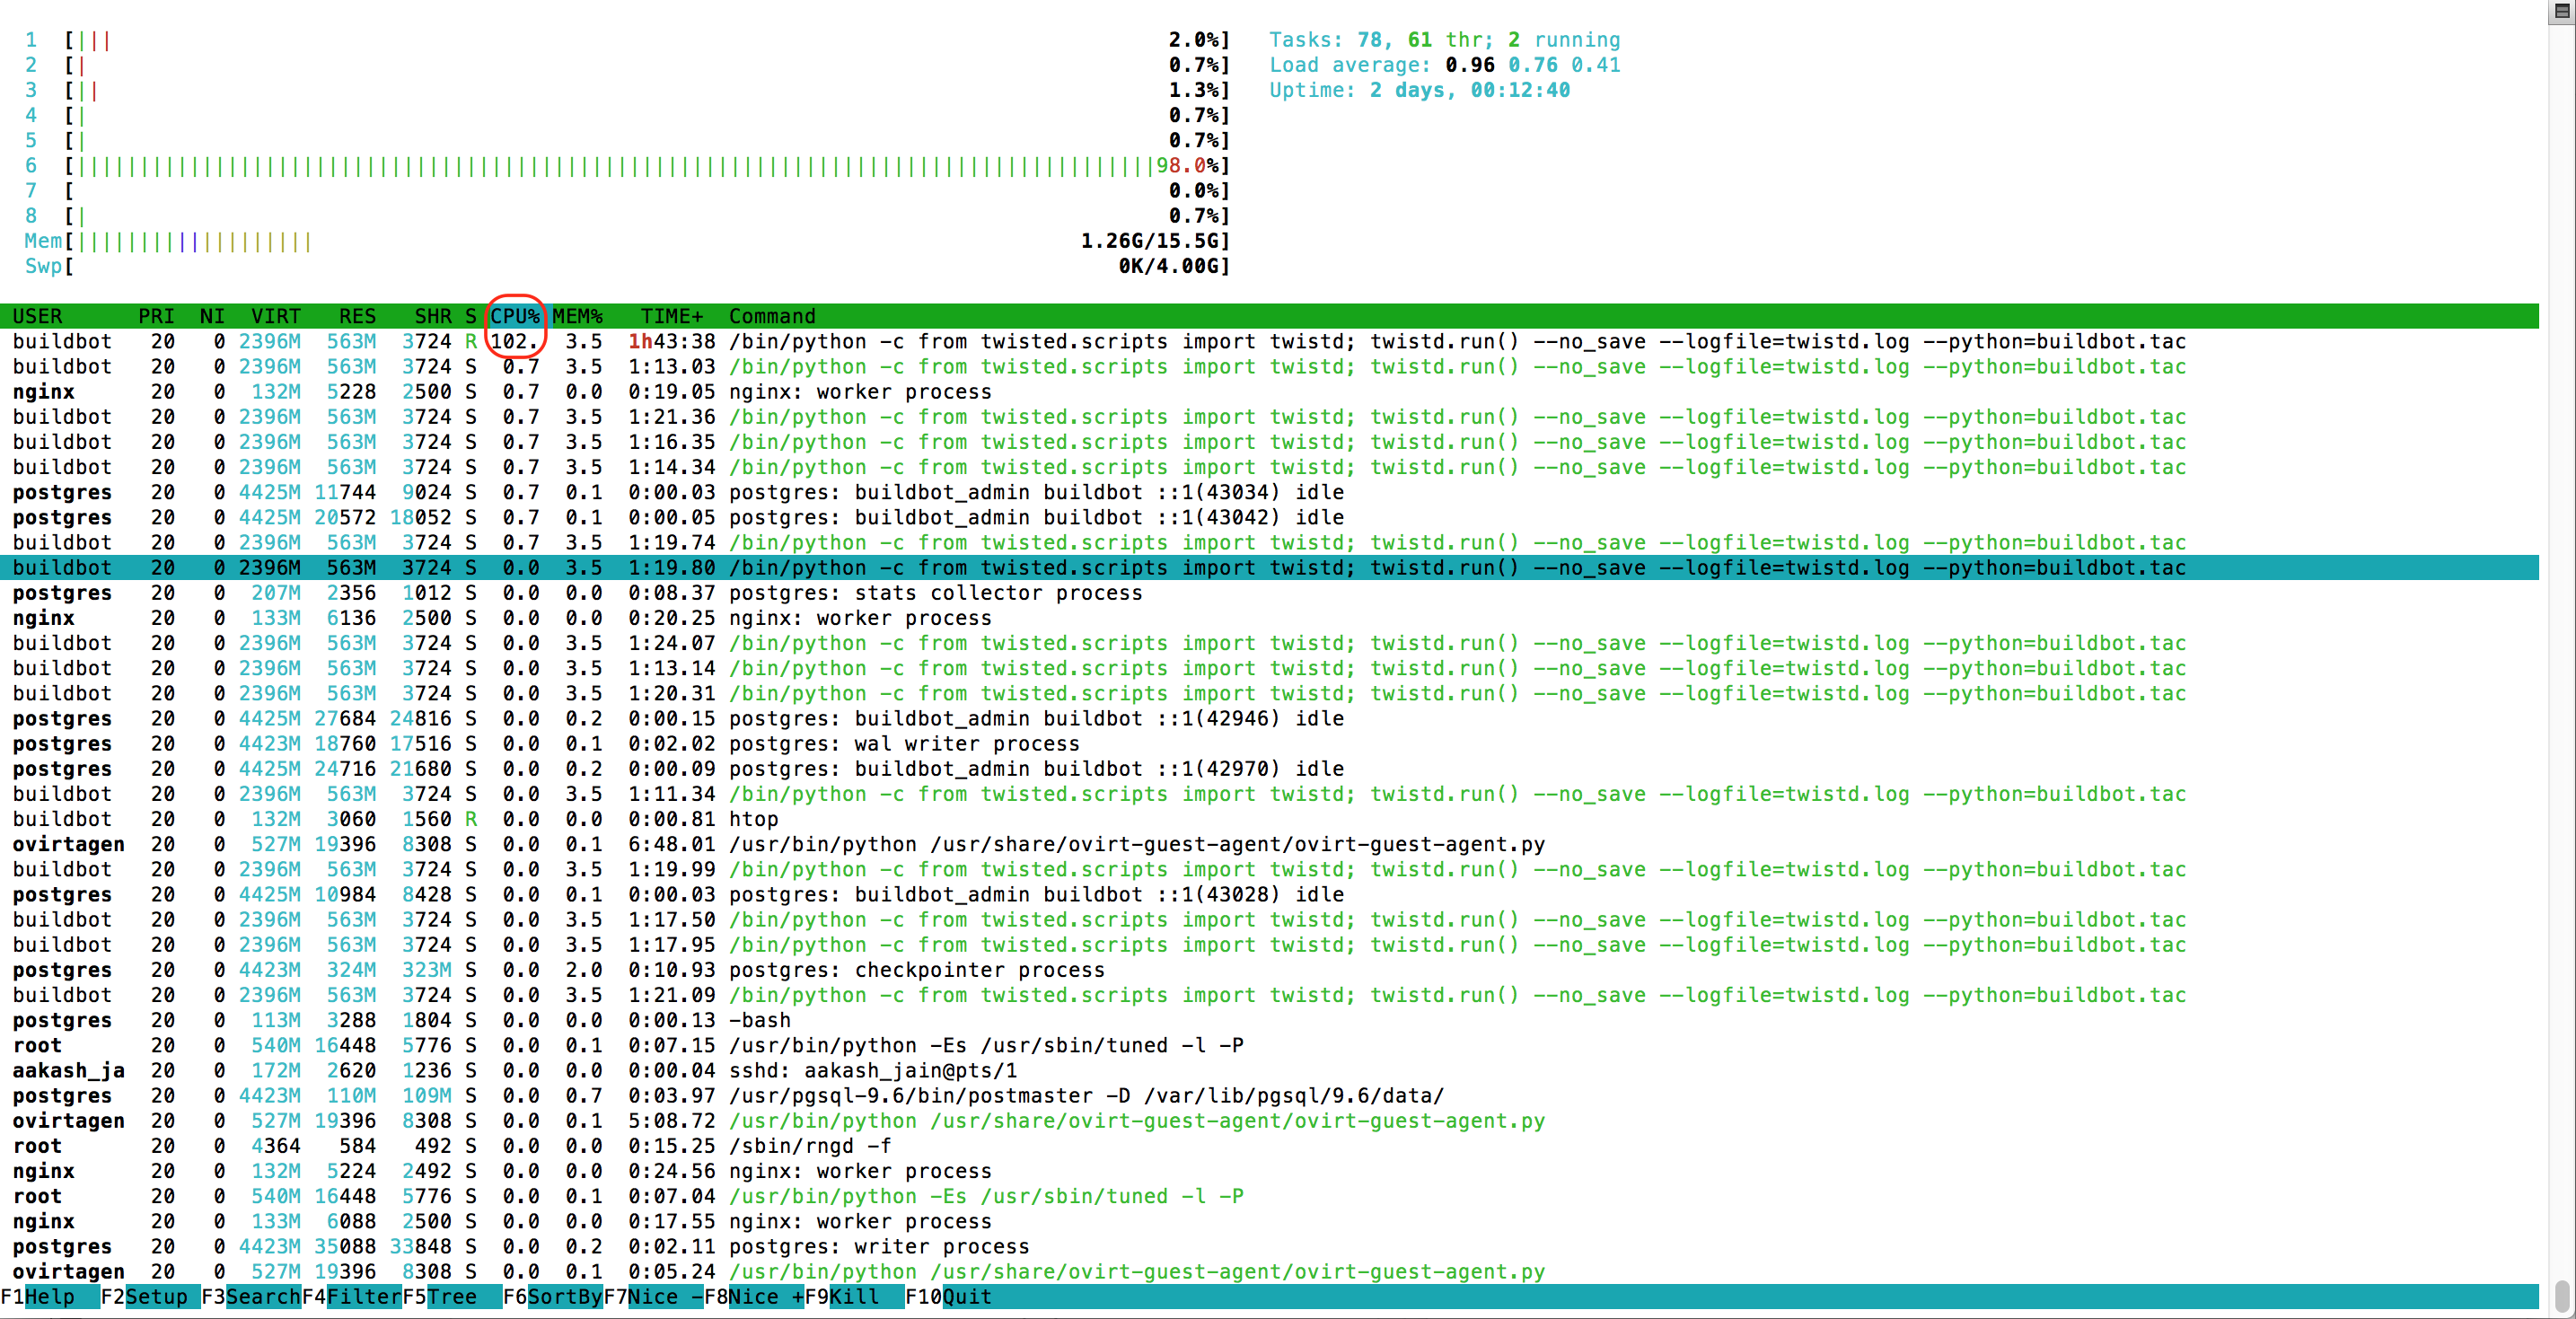Screen dimensions: 2576x1319
Task: Activate the F4Filter process filter
Action: click(x=354, y=1297)
